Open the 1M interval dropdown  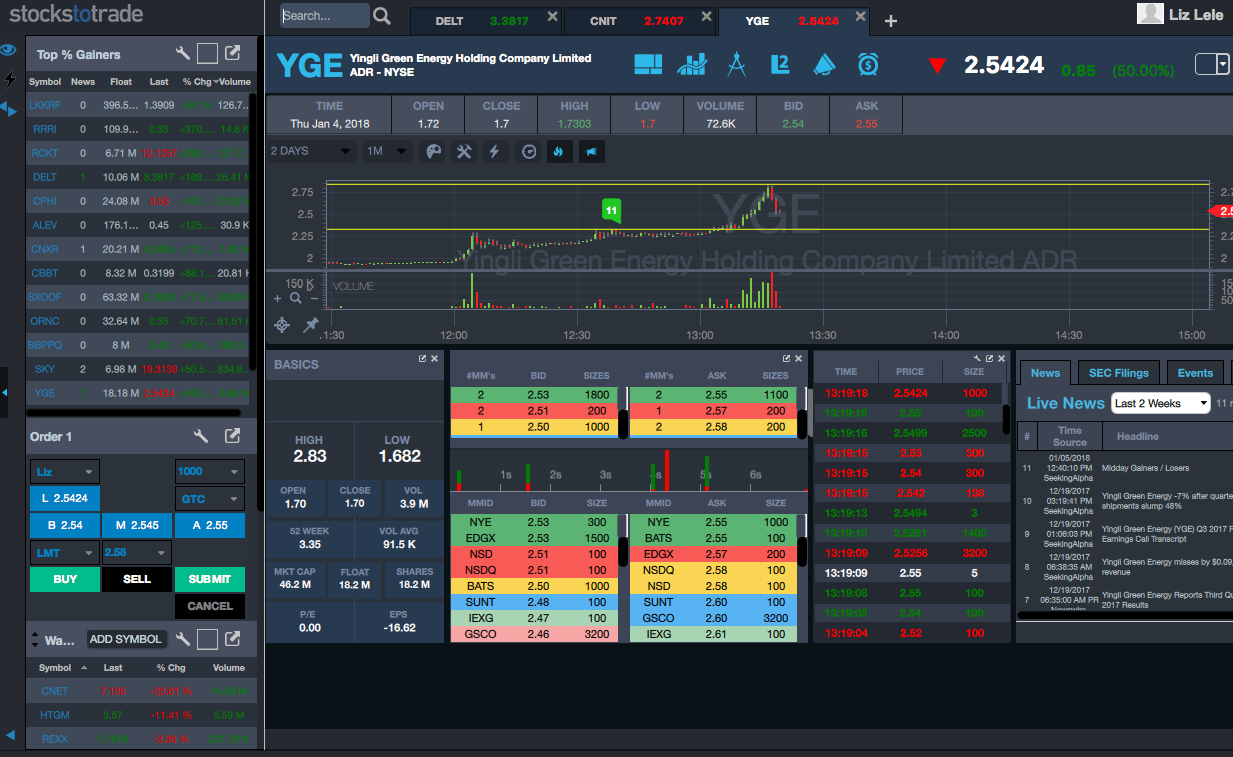(386, 151)
